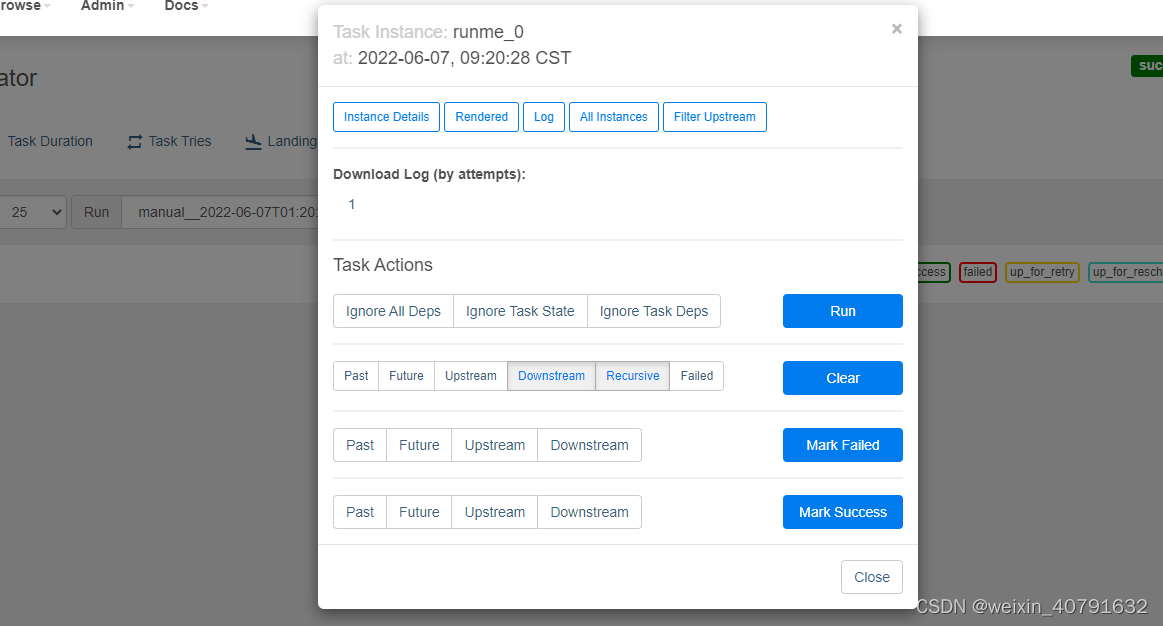Toggle Ignore Task Deps for Run
The width and height of the screenshot is (1163, 626).
click(653, 312)
